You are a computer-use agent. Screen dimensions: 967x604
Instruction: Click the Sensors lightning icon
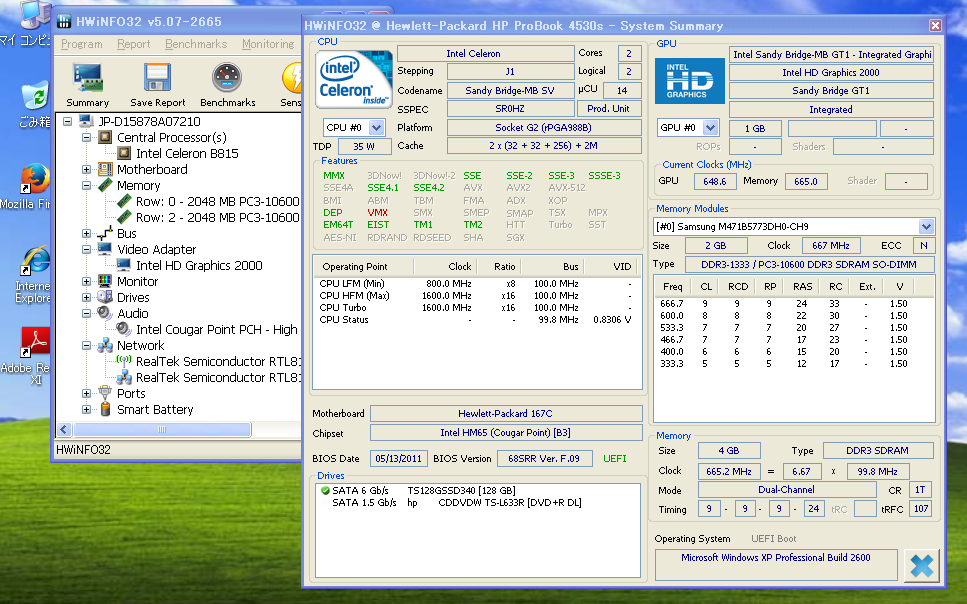click(292, 85)
